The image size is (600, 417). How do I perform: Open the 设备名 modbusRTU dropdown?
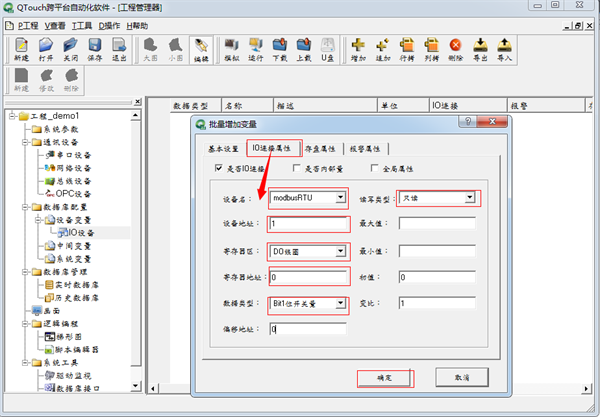(x=342, y=198)
